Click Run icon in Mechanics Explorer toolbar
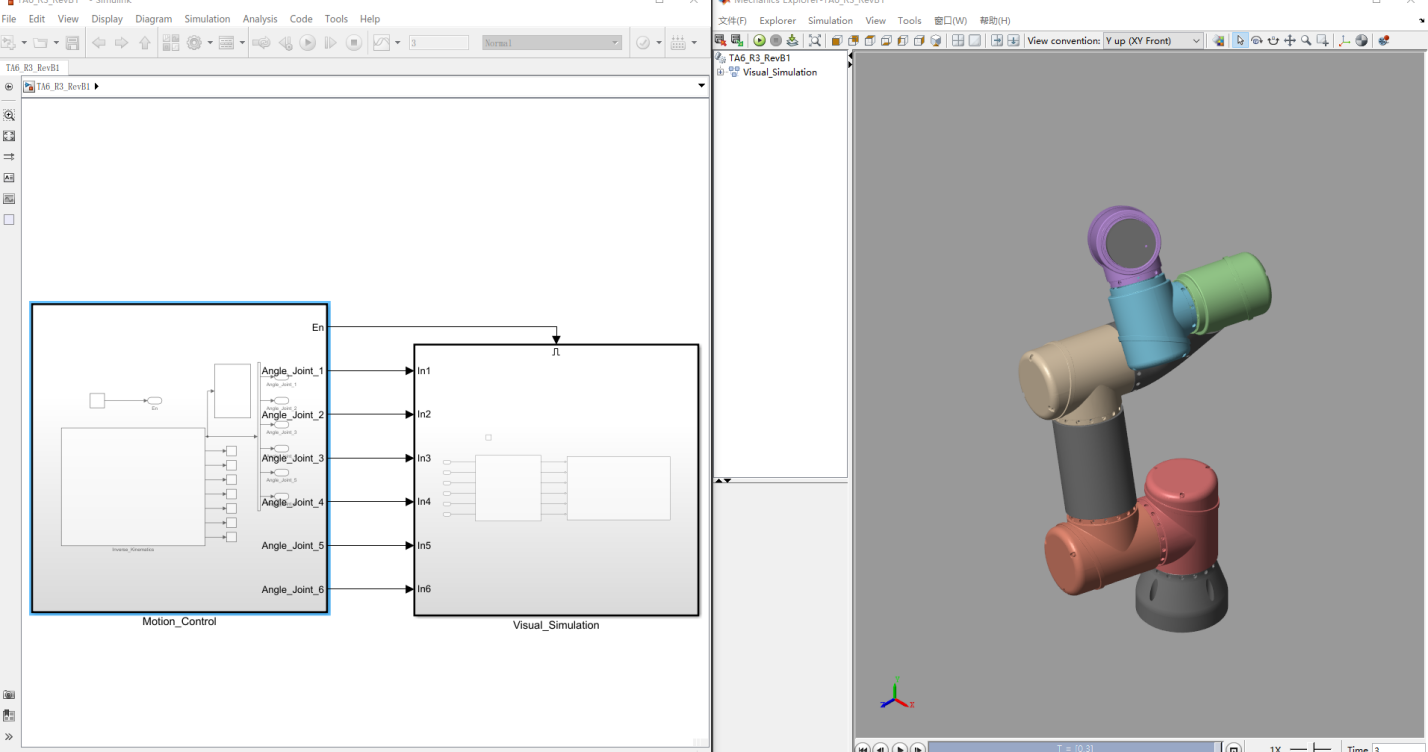Image resolution: width=1428 pixels, height=752 pixels. tap(759, 41)
